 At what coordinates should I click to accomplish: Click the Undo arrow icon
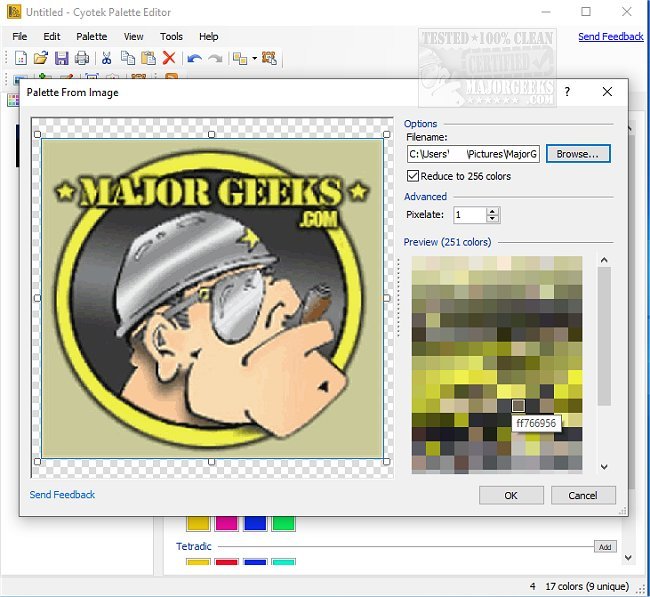point(194,58)
